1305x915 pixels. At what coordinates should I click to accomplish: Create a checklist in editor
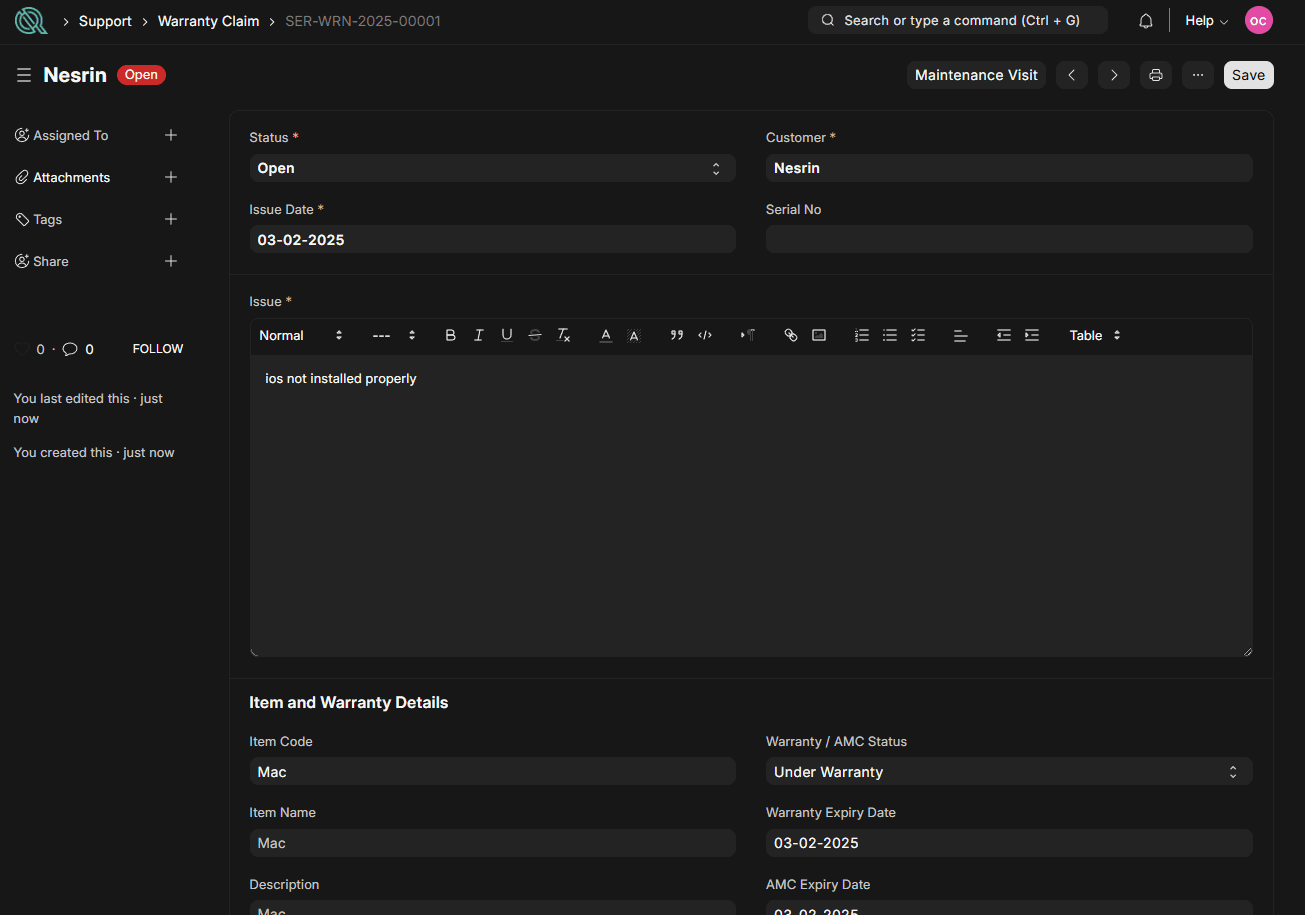[x=918, y=335]
